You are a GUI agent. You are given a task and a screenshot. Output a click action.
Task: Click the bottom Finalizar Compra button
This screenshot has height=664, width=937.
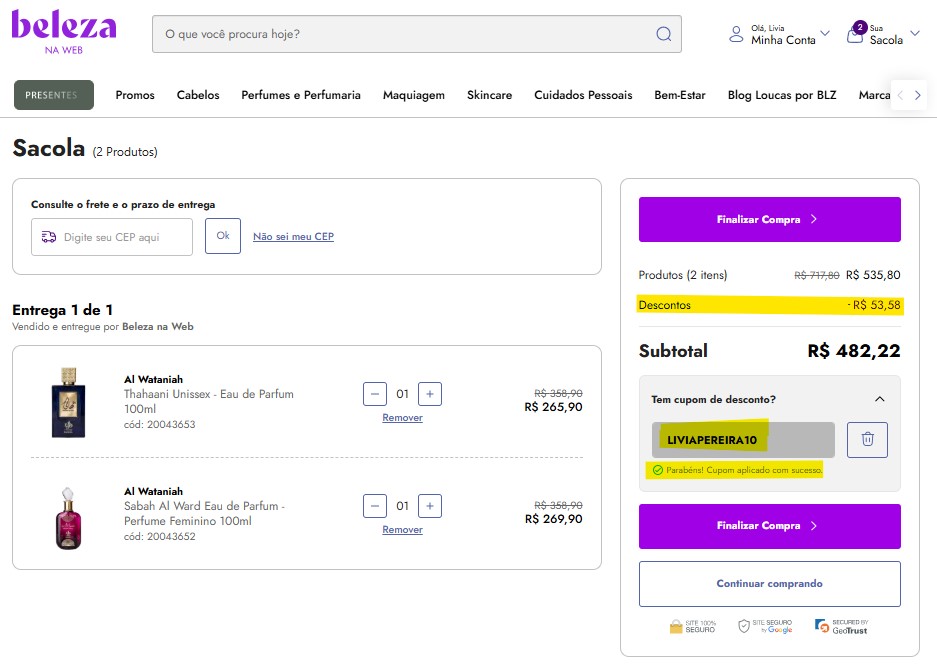tap(770, 526)
